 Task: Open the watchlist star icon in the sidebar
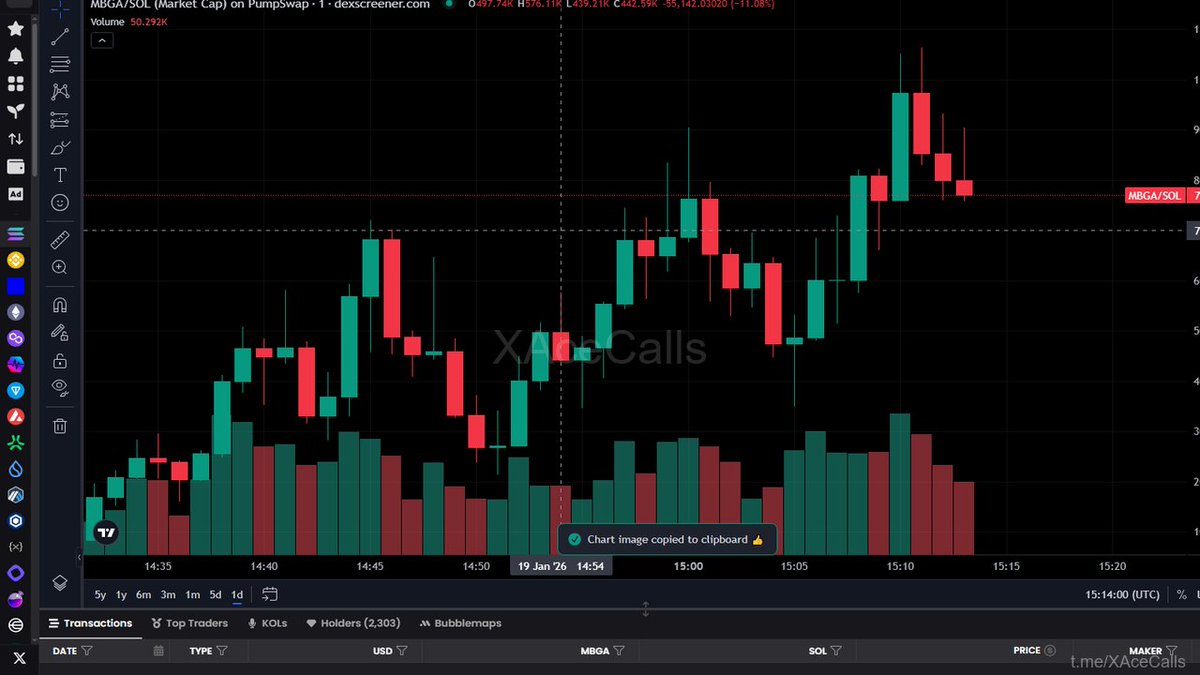click(15, 29)
